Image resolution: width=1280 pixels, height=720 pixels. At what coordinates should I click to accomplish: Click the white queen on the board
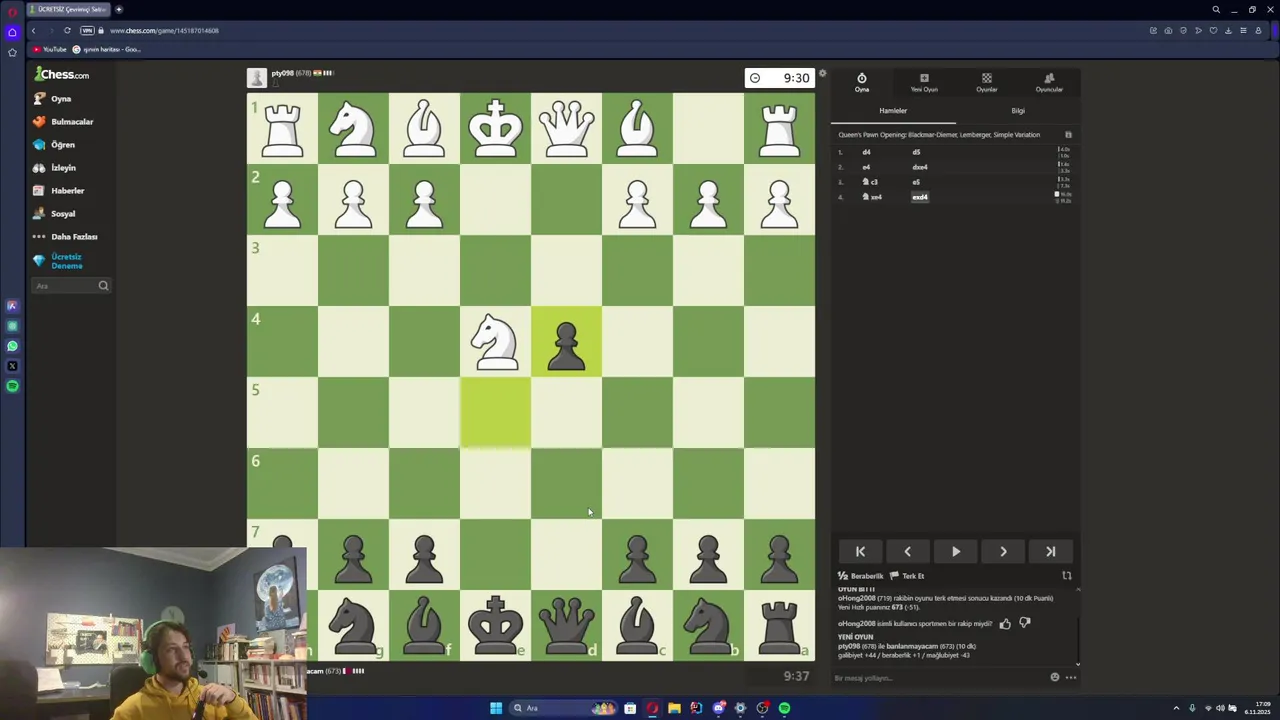coord(566,129)
